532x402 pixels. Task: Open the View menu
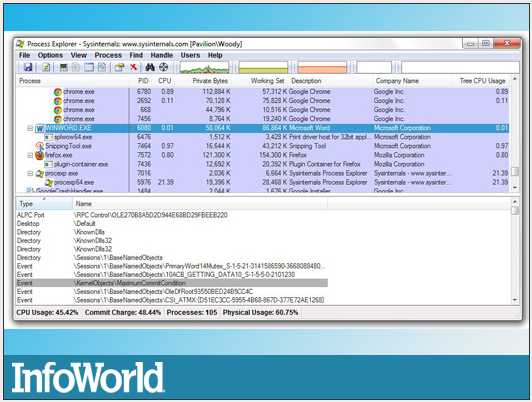(x=79, y=55)
